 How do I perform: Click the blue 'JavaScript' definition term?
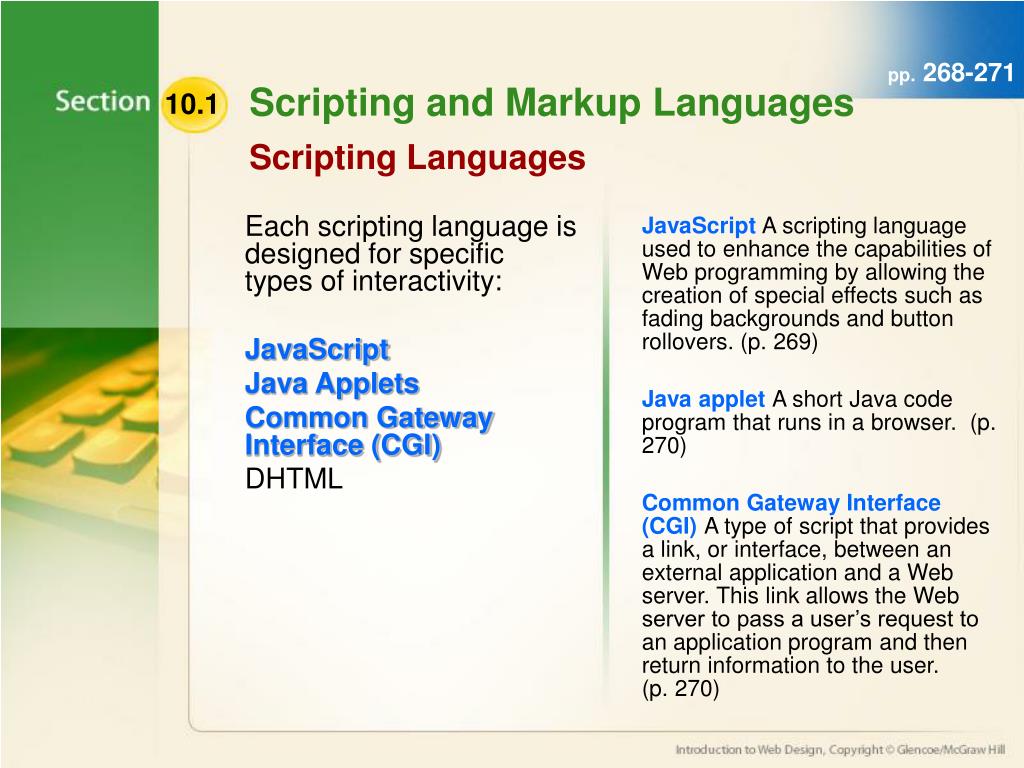698,225
